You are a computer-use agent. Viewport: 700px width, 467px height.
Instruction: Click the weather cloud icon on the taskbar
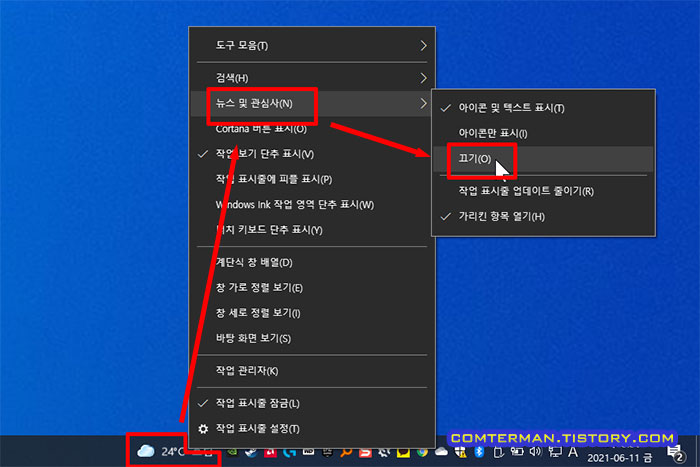tap(146, 451)
